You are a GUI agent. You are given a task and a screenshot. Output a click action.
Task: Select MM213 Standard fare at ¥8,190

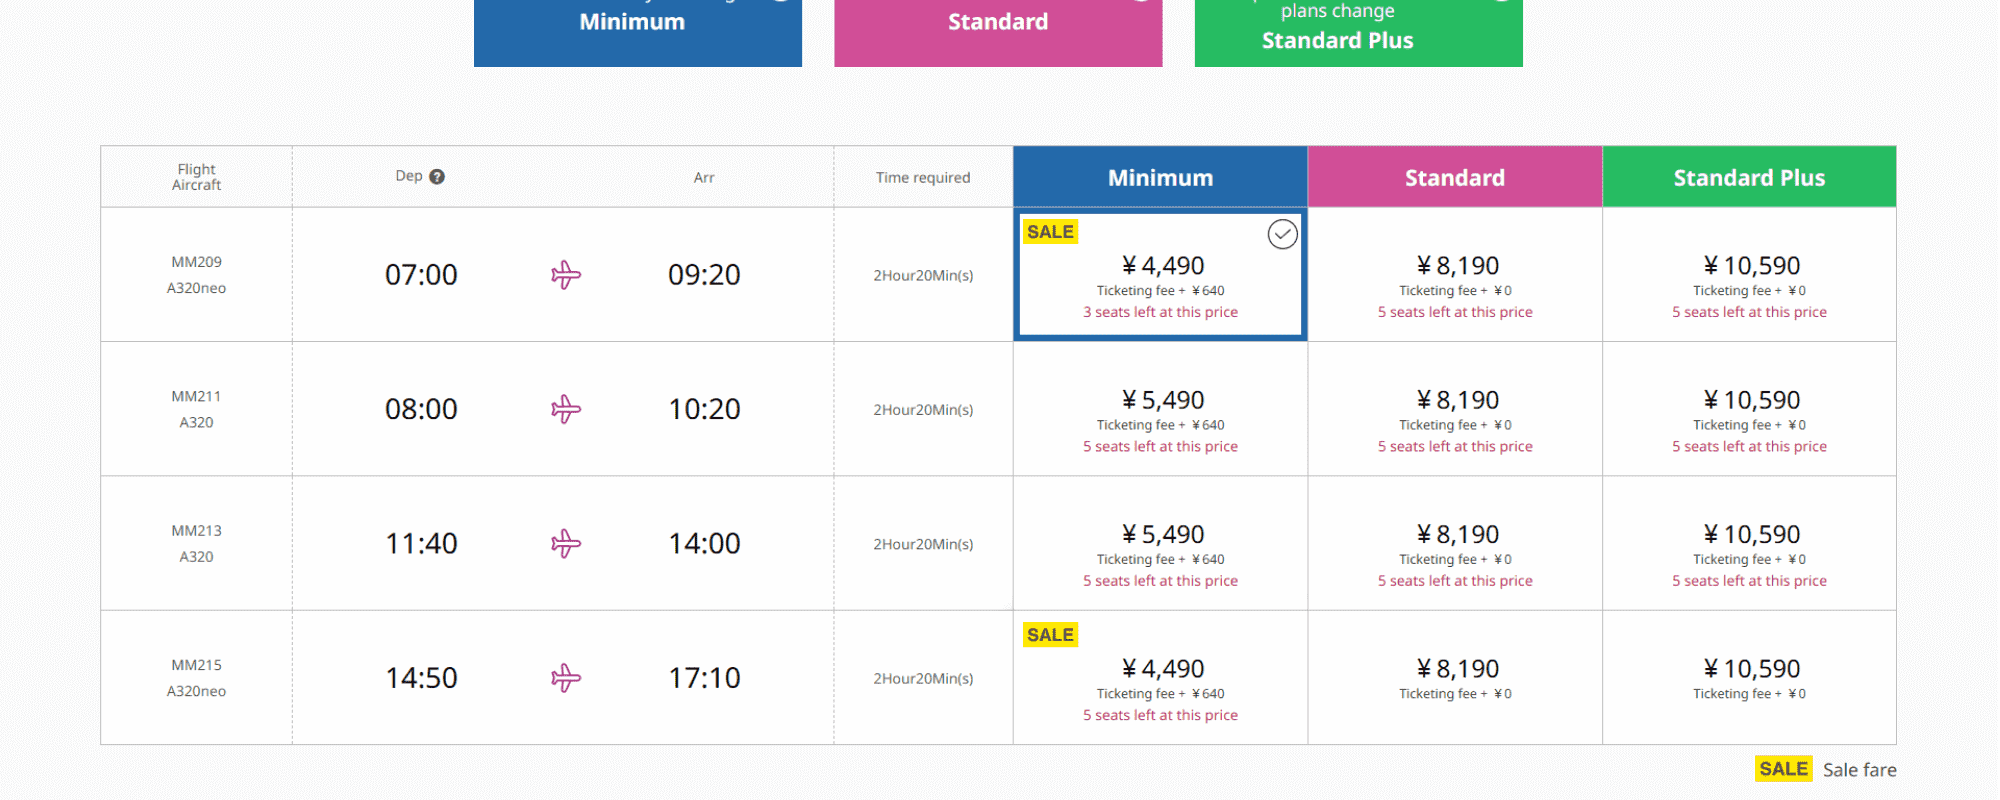[1455, 544]
